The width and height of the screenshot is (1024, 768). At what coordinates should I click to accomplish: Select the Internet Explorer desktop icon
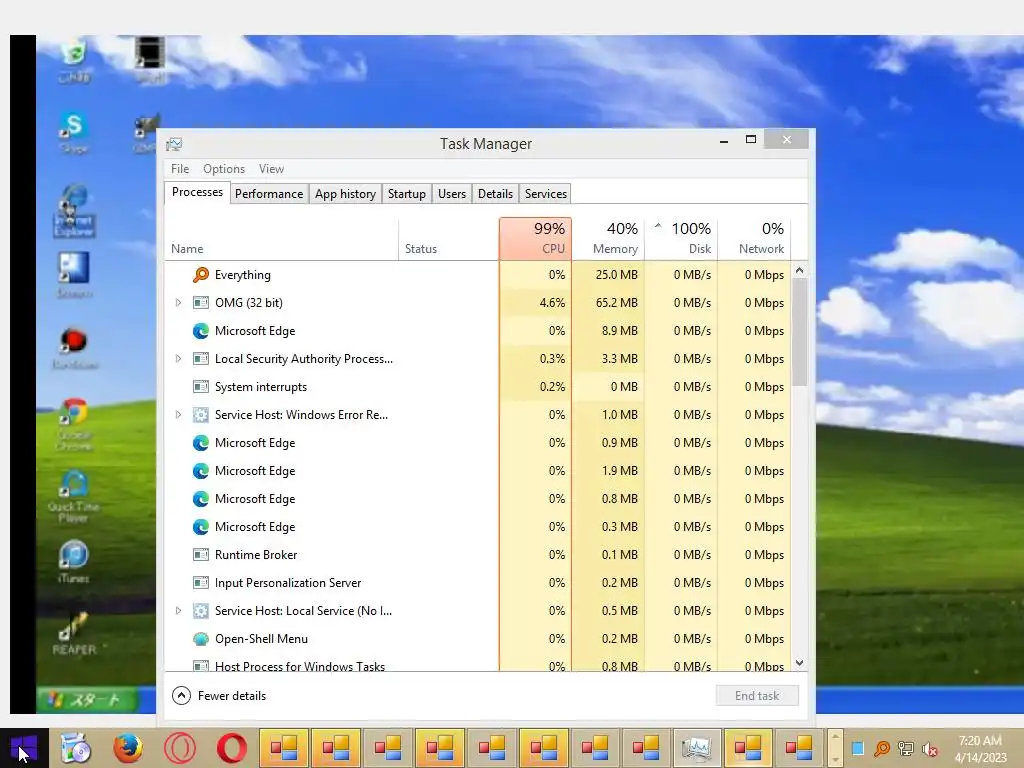coord(74,211)
